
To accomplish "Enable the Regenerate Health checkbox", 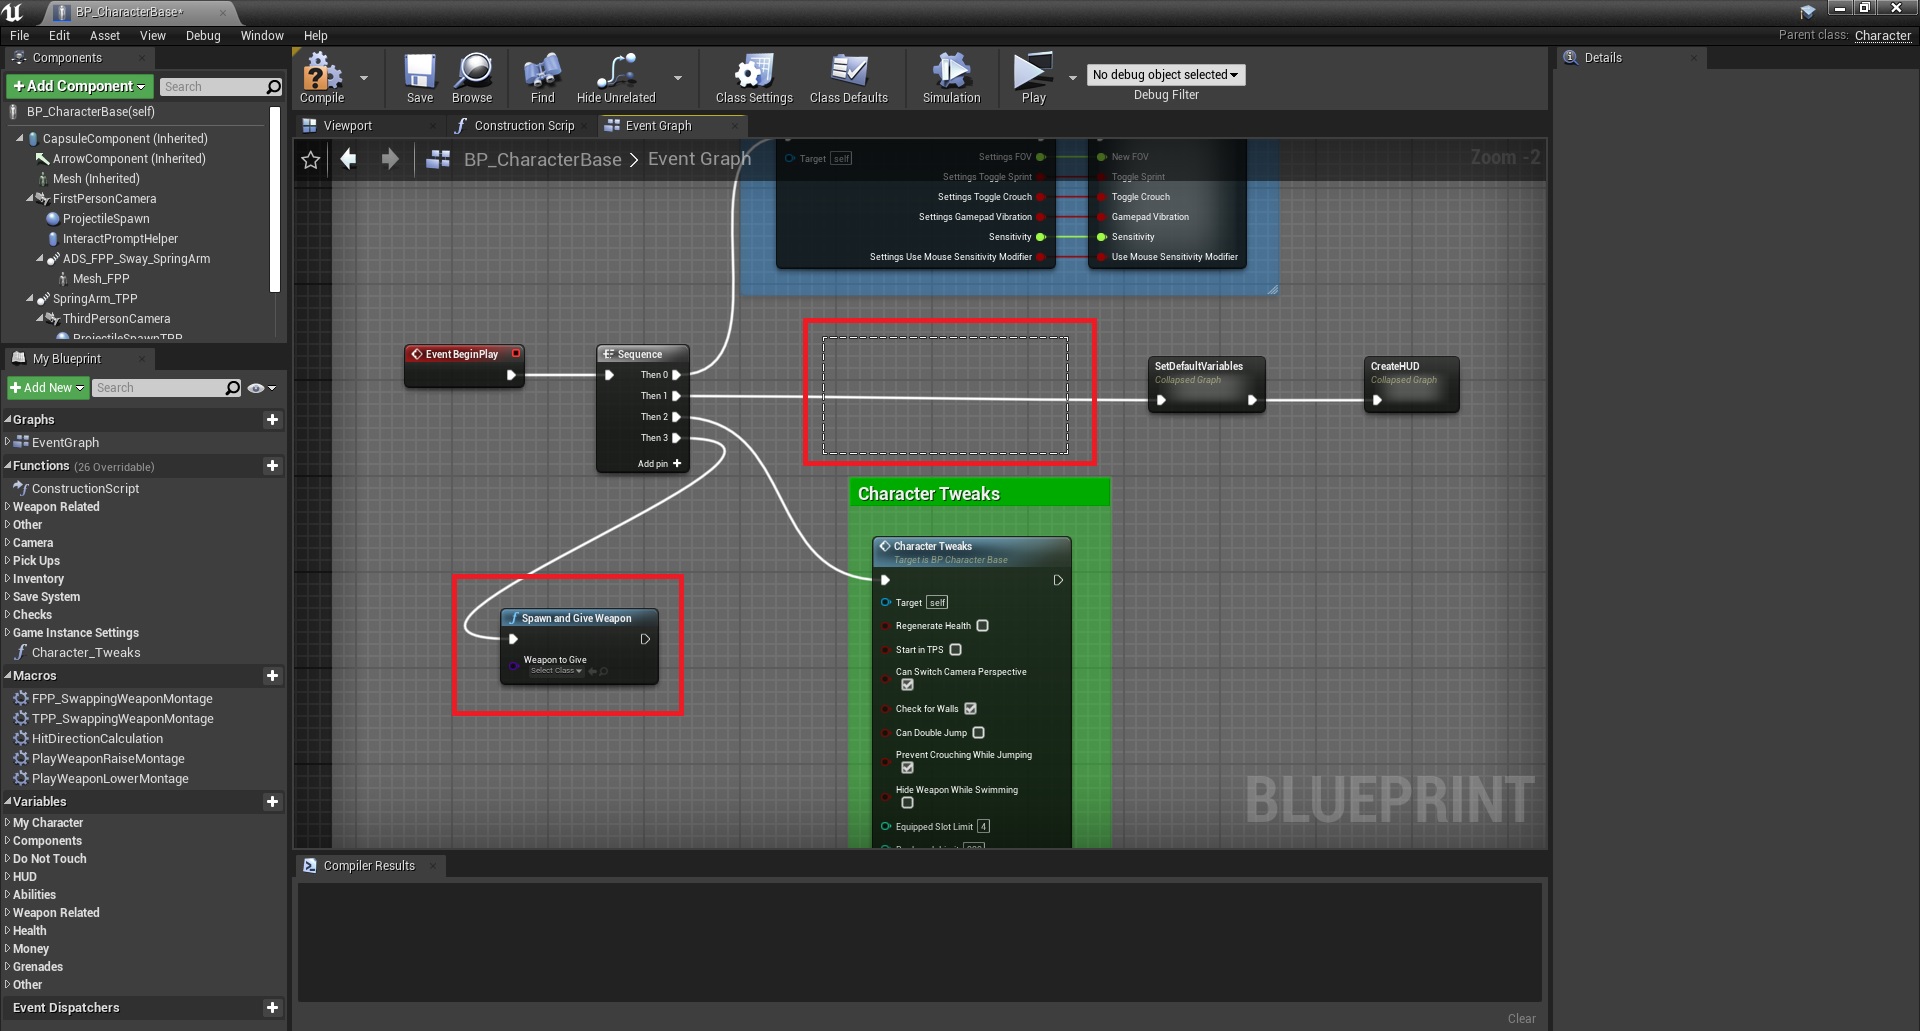I will [x=982, y=626].
